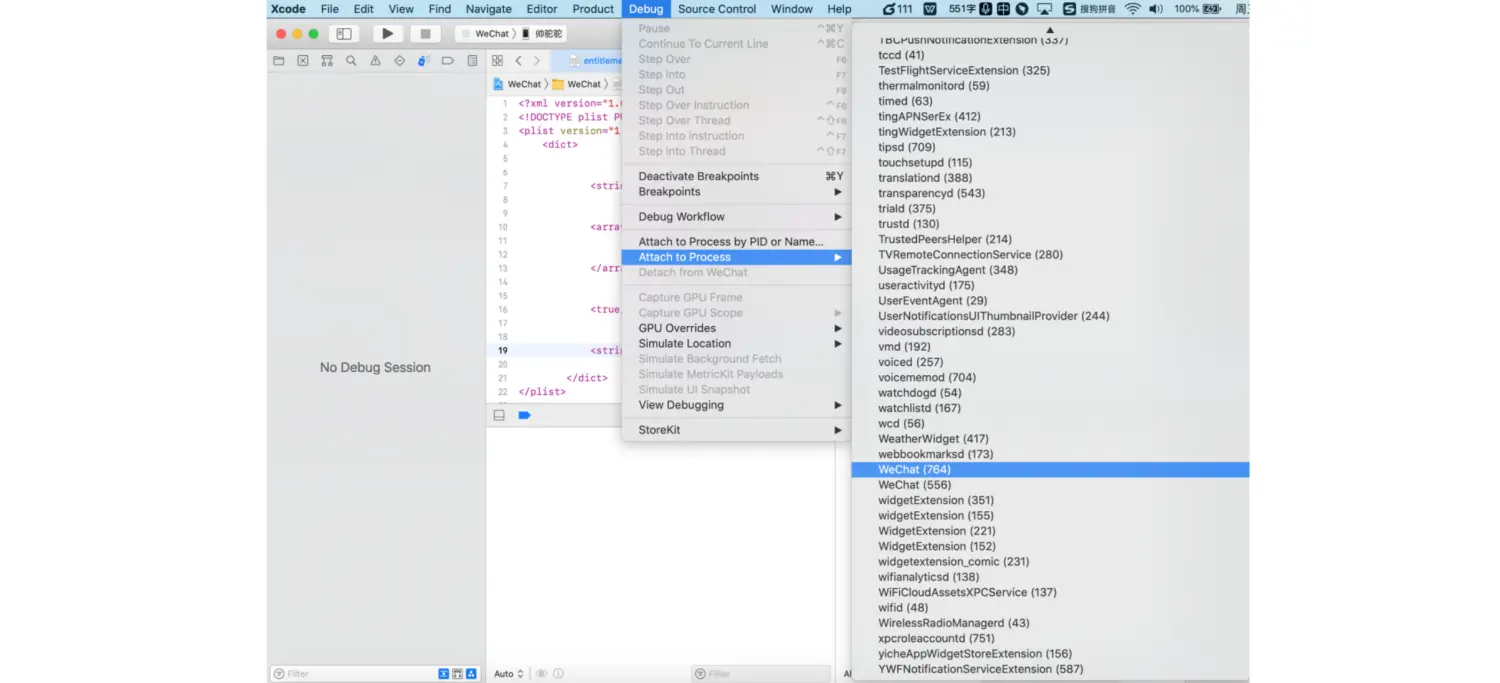Choose Deactivate Breakpoints menu item
The image size is (1500, 683).
(x=736, y=176)
